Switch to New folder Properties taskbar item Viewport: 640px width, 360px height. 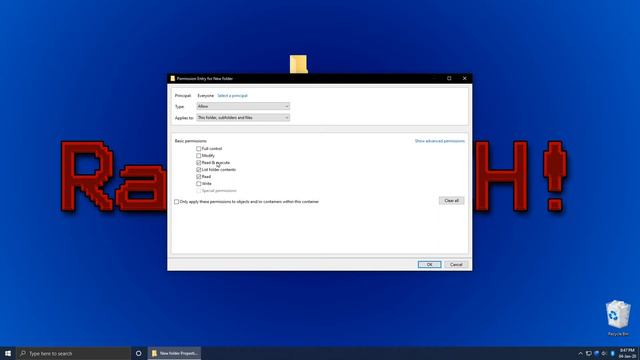pos(174,353)
